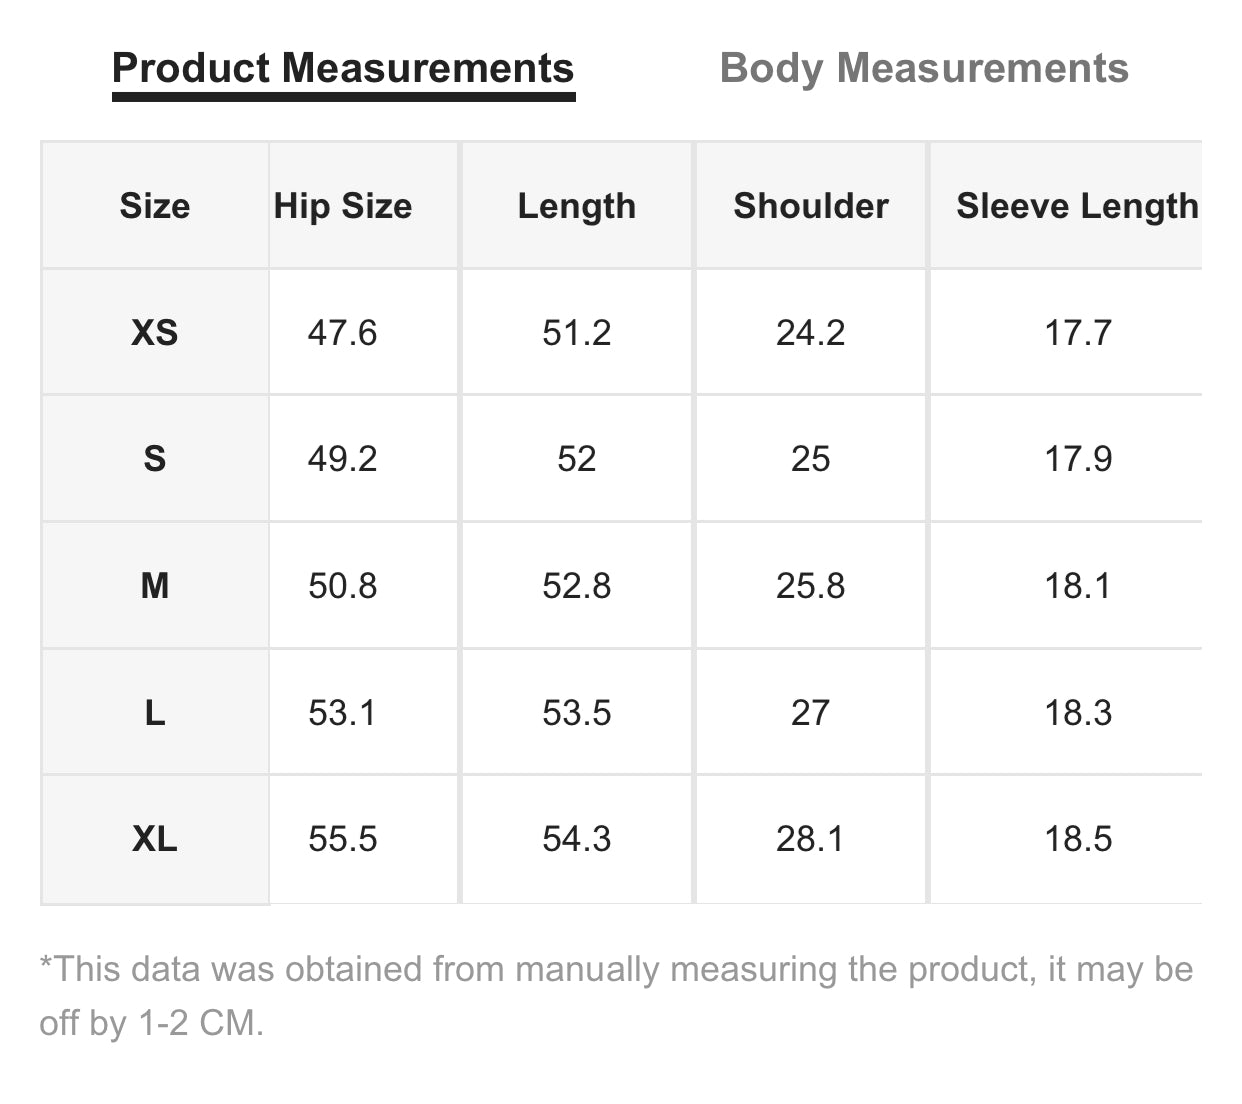The width and height of the screenshot is (1242, 1104).
Task: Click the XL hip size value 55.5
Action: point(343,839)
